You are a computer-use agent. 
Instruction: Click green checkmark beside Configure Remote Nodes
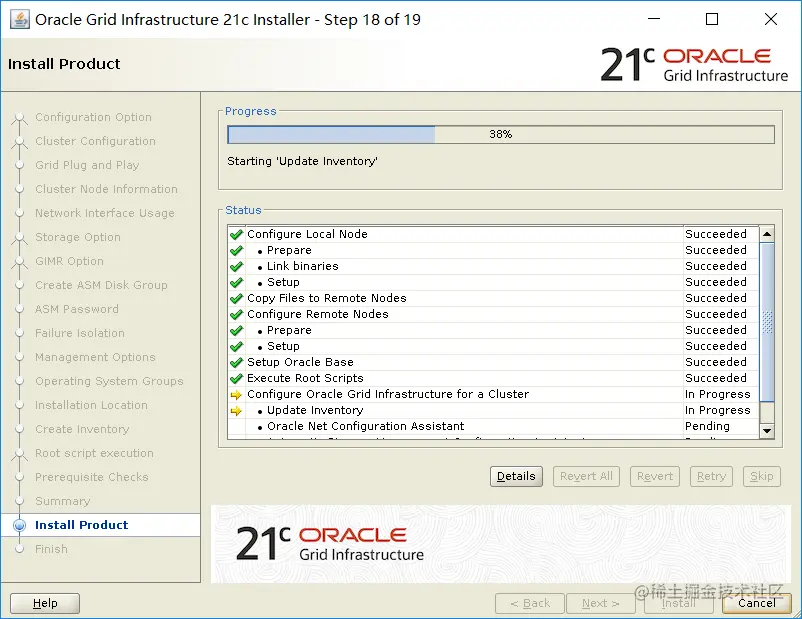click(236, 315)
